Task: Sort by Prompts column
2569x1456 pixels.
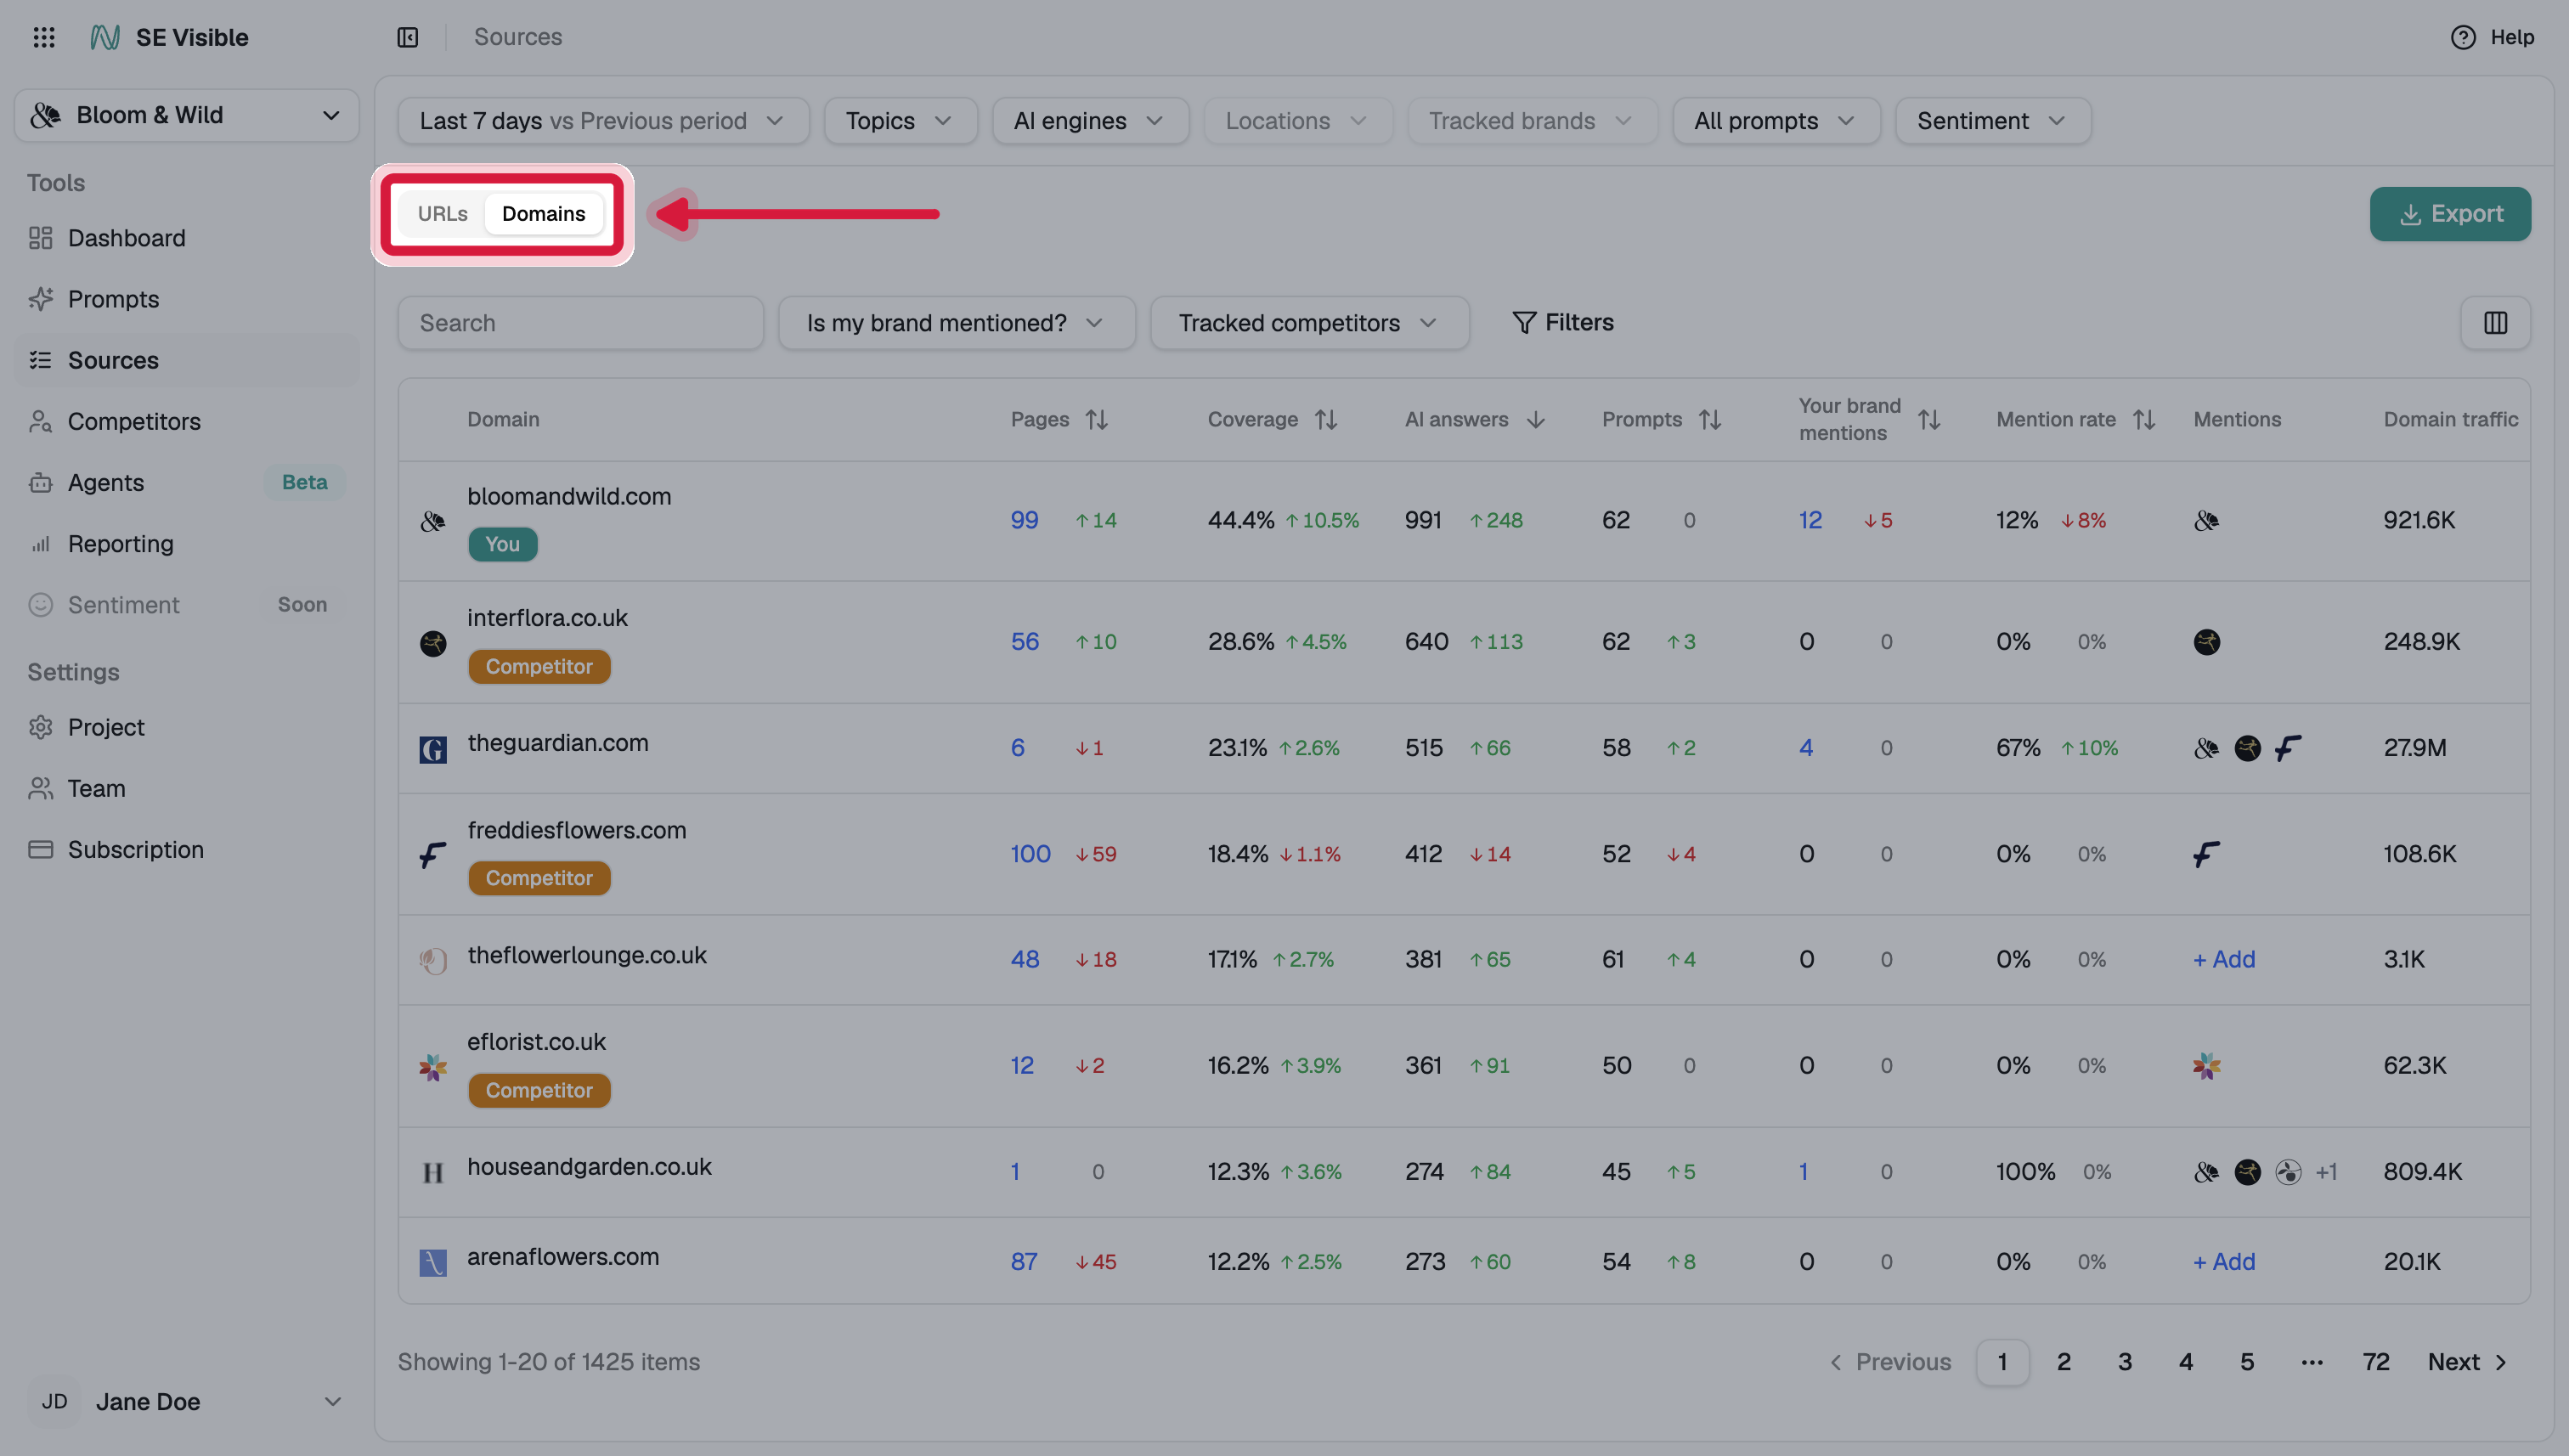Action: pyautogui.click(x=1710, y=420)
